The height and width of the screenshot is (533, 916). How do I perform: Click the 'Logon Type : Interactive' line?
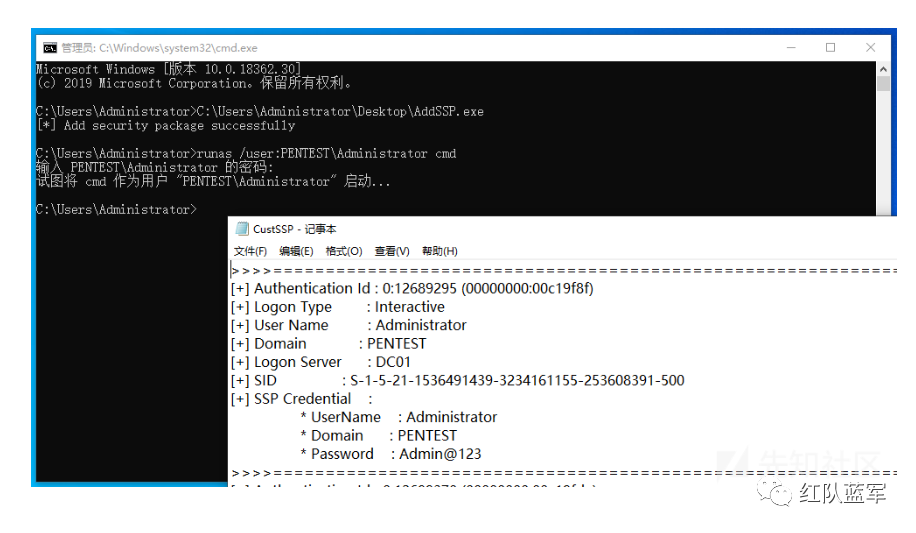pos(338,307)
